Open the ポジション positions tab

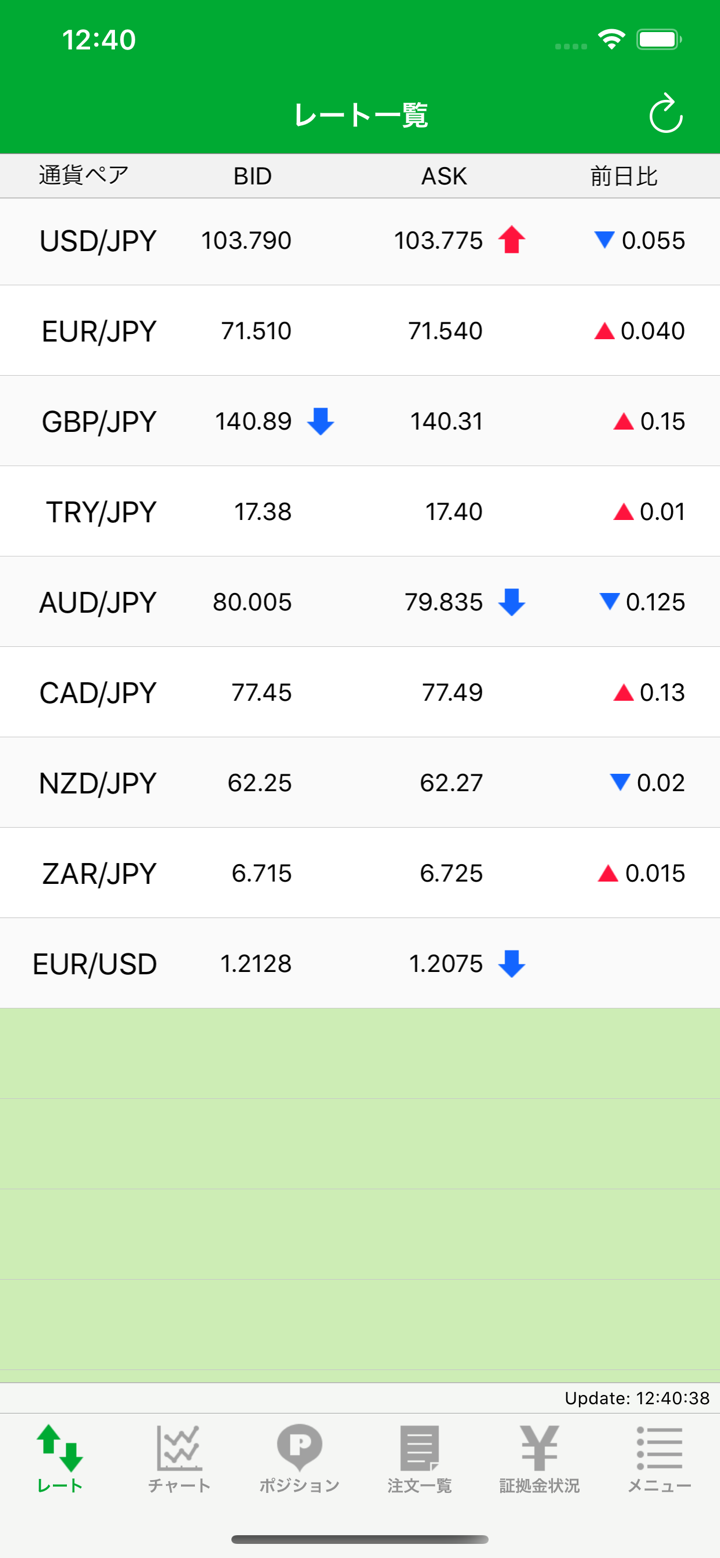pos(299,1460)
